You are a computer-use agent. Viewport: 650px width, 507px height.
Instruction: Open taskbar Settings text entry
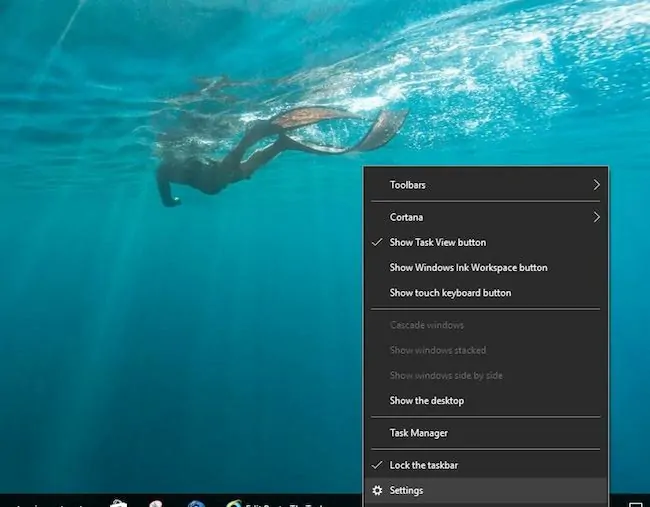tap(406, 491)
